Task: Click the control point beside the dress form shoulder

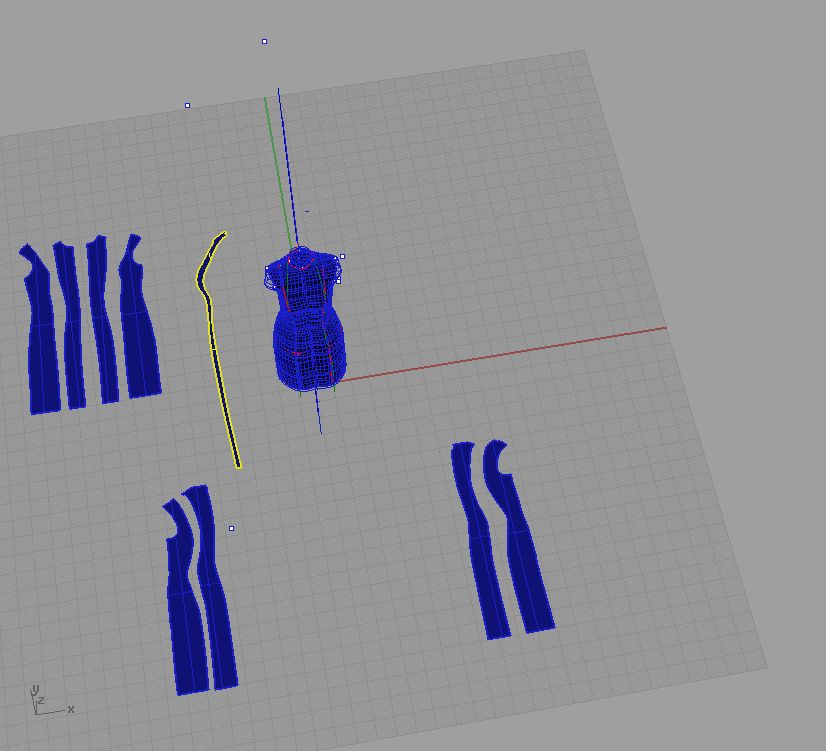Action: tap(342, 256)
